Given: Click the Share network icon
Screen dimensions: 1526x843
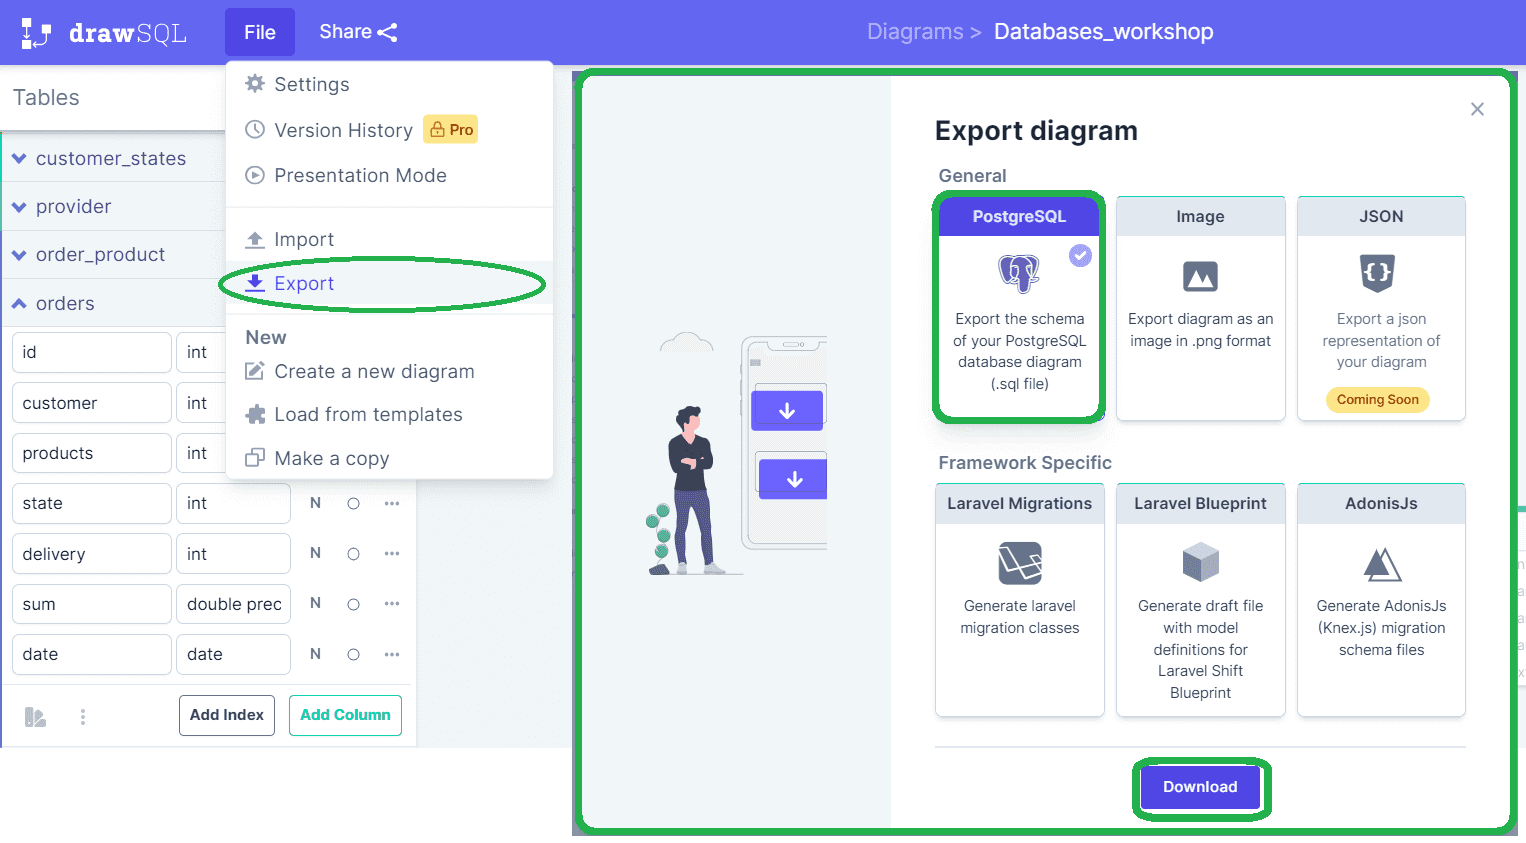Looking at the screenshot, I should [387, 33].
